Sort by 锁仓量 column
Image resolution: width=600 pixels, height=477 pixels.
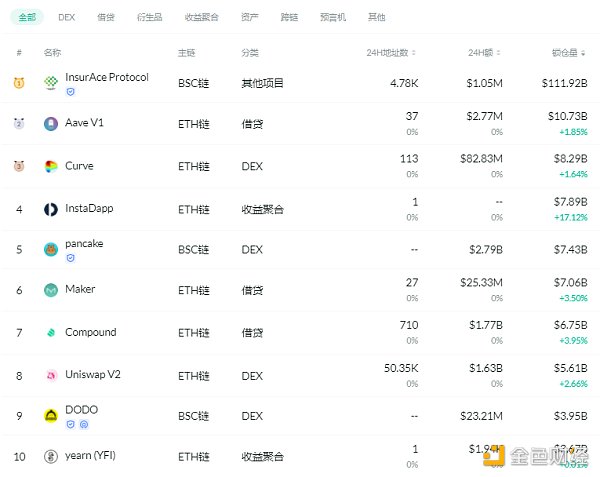[569, 52]
